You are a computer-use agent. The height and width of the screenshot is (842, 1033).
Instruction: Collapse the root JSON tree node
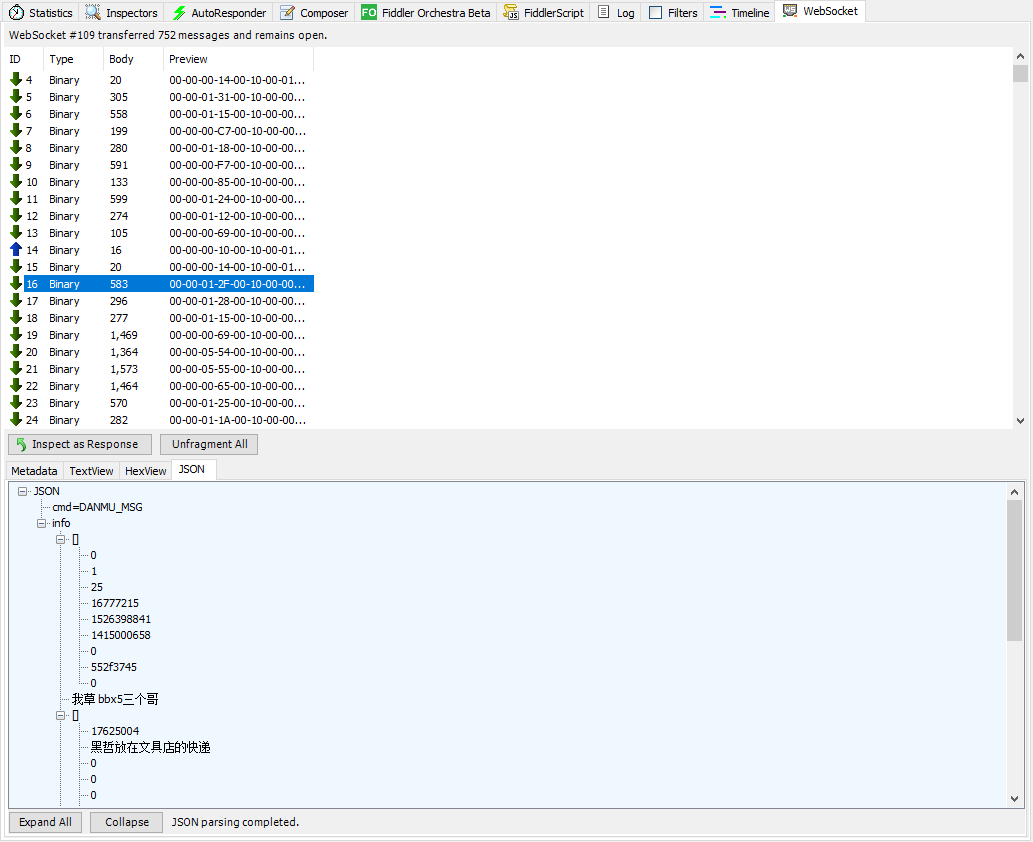click(23, 491)
